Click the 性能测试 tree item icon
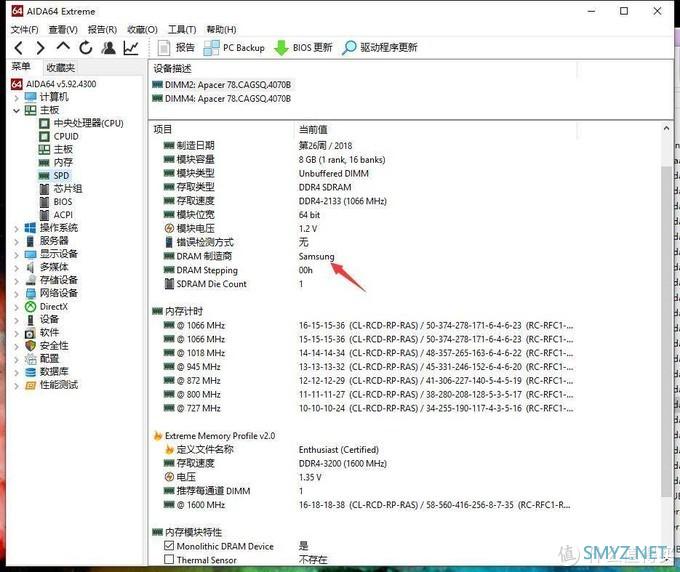This screenshot has width=680, height=572. [x=30, y=385]
